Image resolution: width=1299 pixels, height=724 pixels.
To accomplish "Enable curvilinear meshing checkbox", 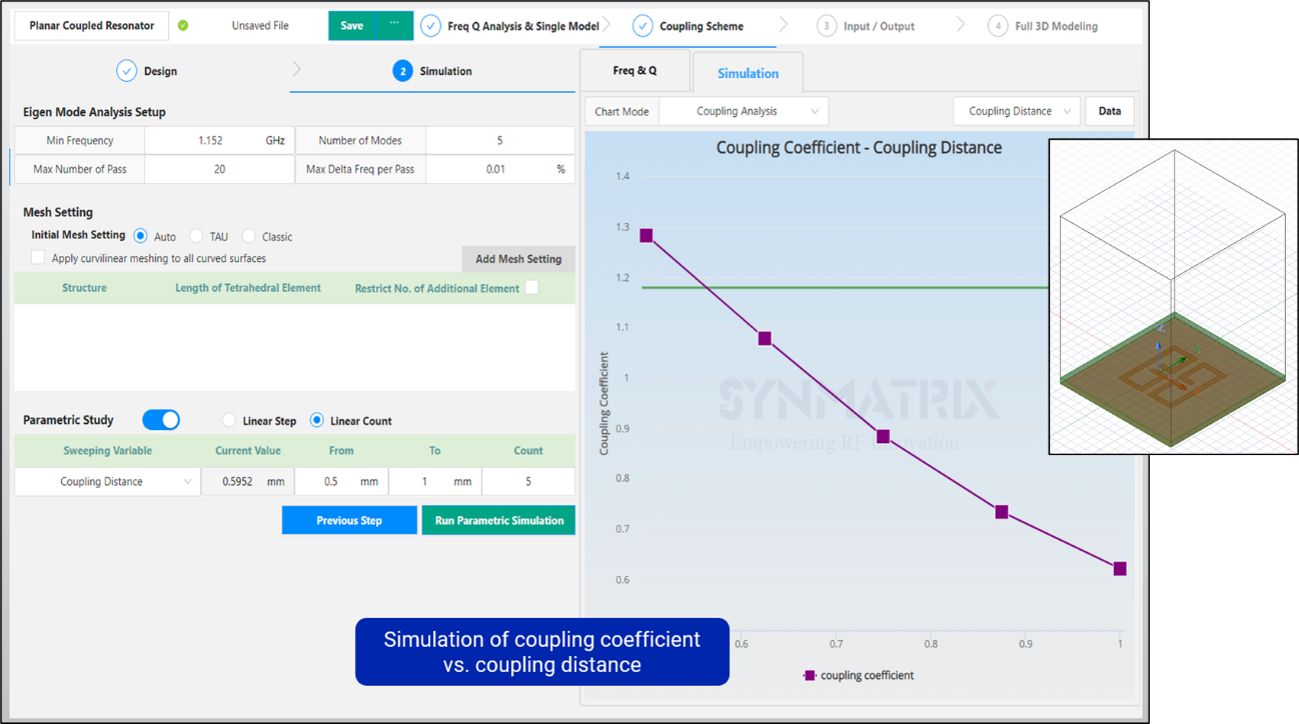I will [x=38, y=258].
